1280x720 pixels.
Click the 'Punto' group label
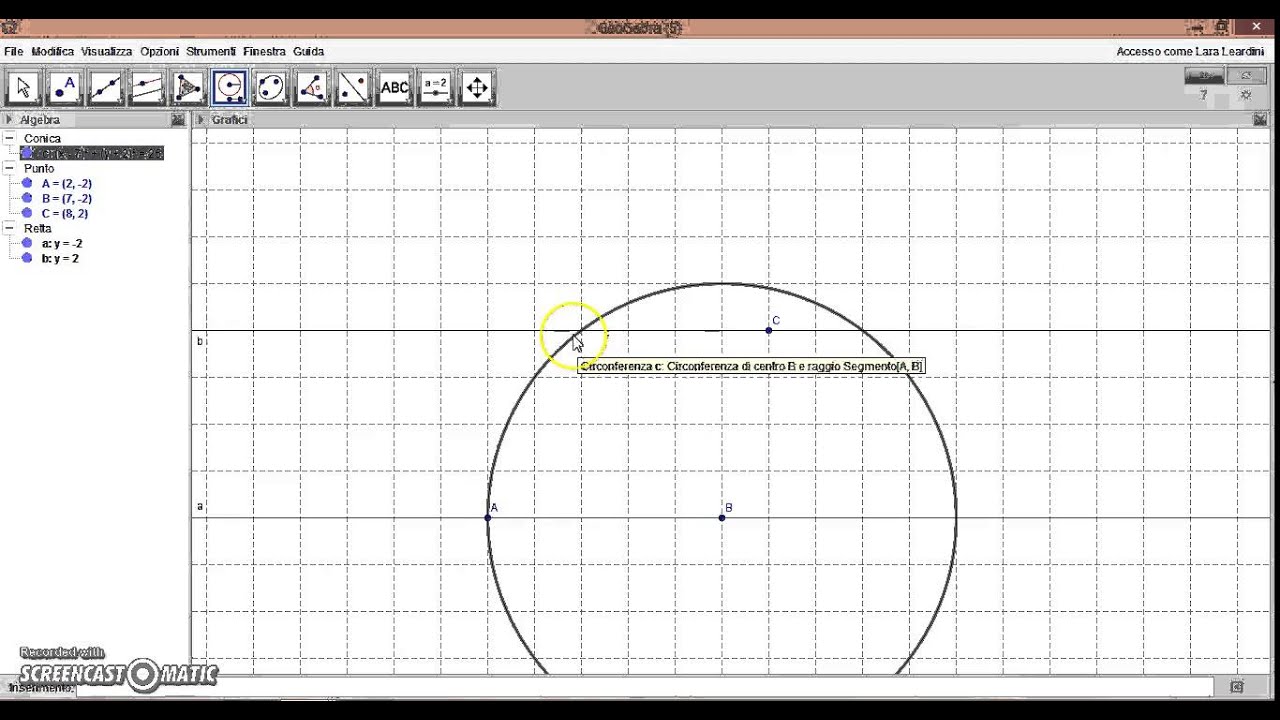tap(39, 168)
